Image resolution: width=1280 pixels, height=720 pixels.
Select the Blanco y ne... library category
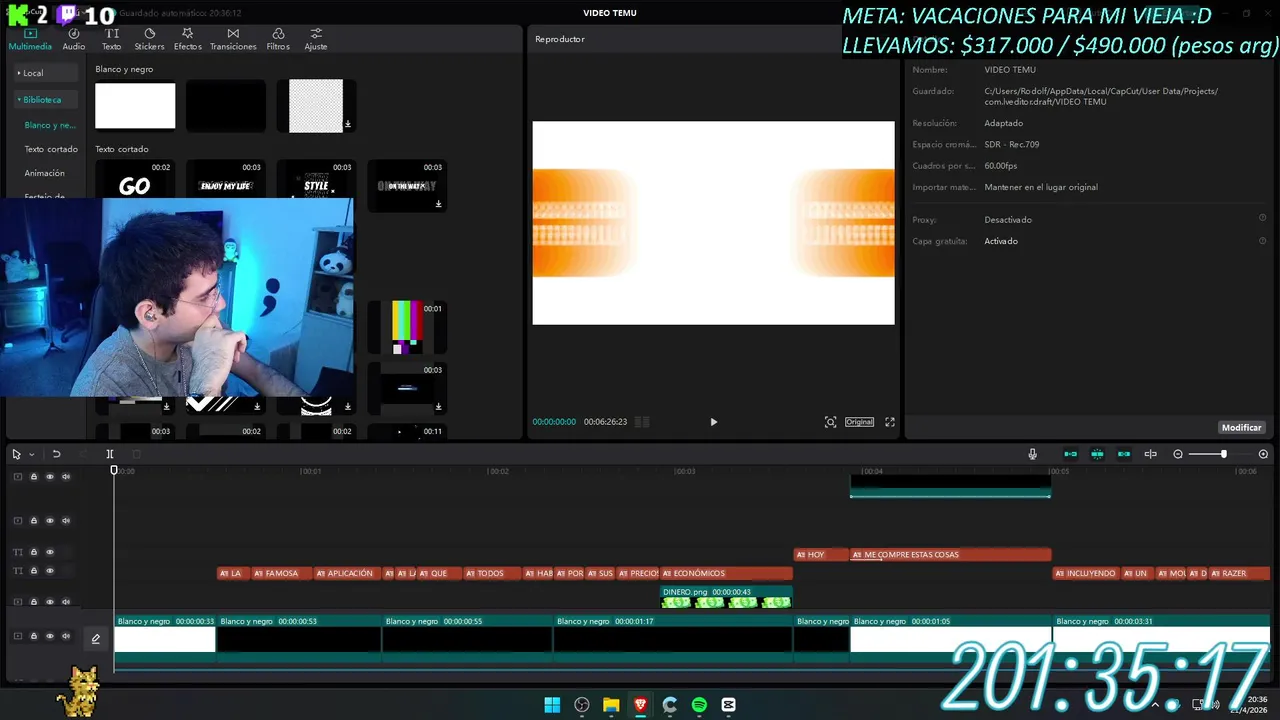[50, 125]
